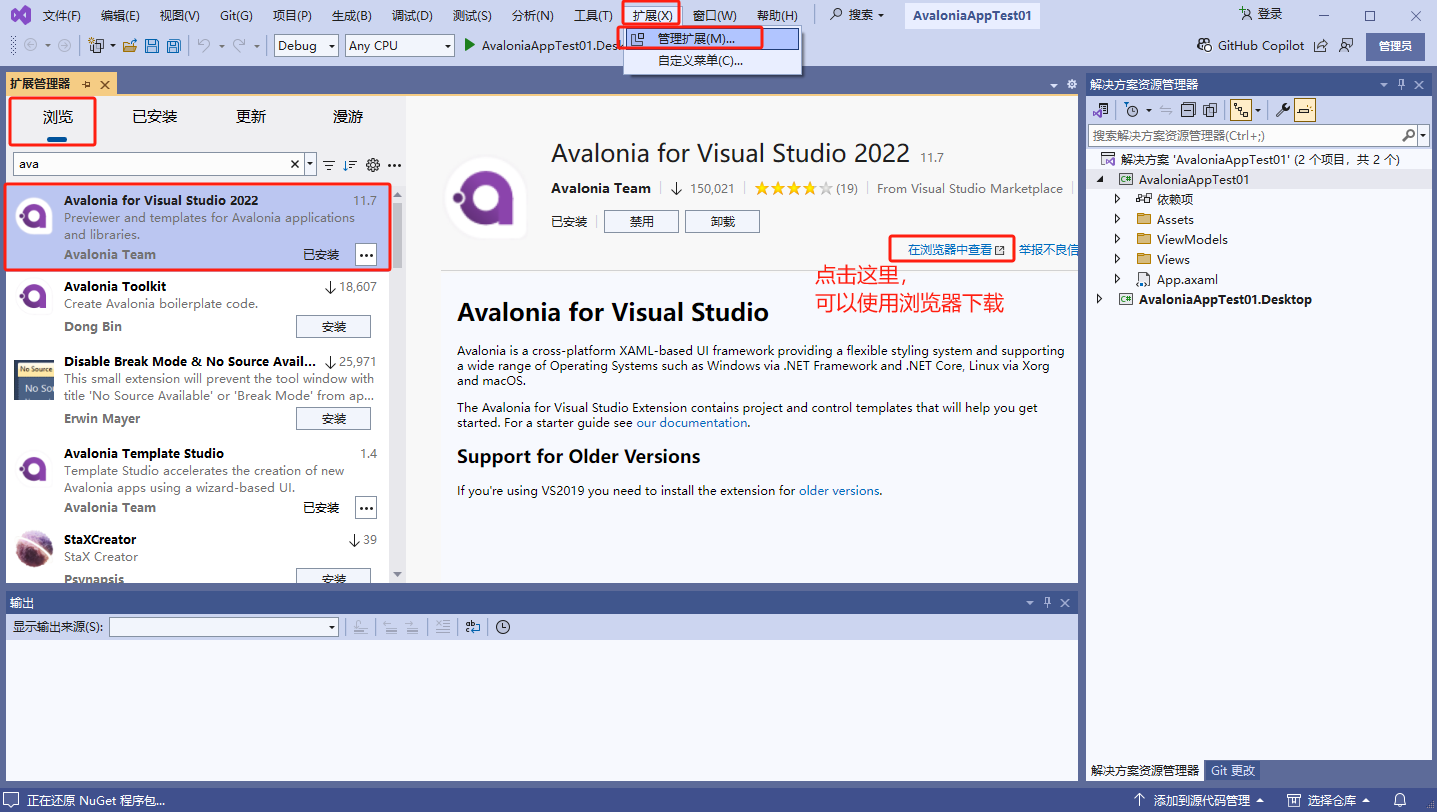Click the 'older versions' link
Viewport: 1437px width, 812px height.
pyautogui.click(x=839, y=491)
